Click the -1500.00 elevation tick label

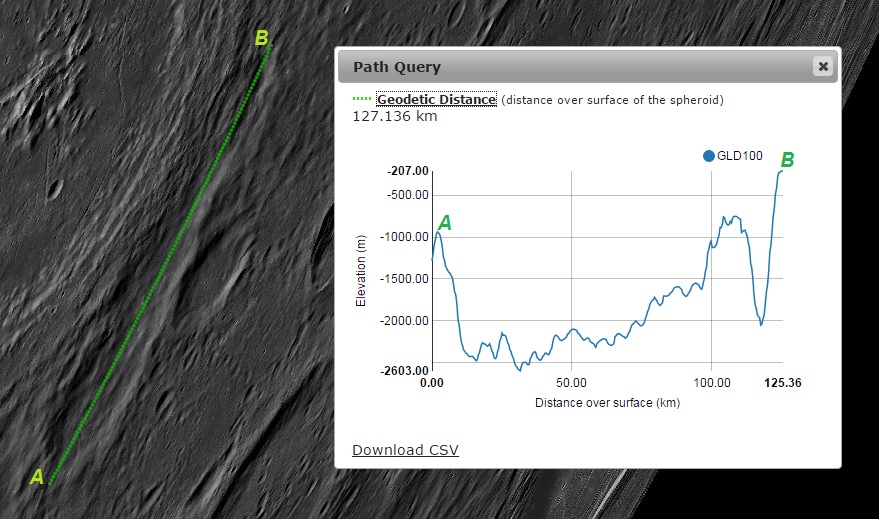406,279
